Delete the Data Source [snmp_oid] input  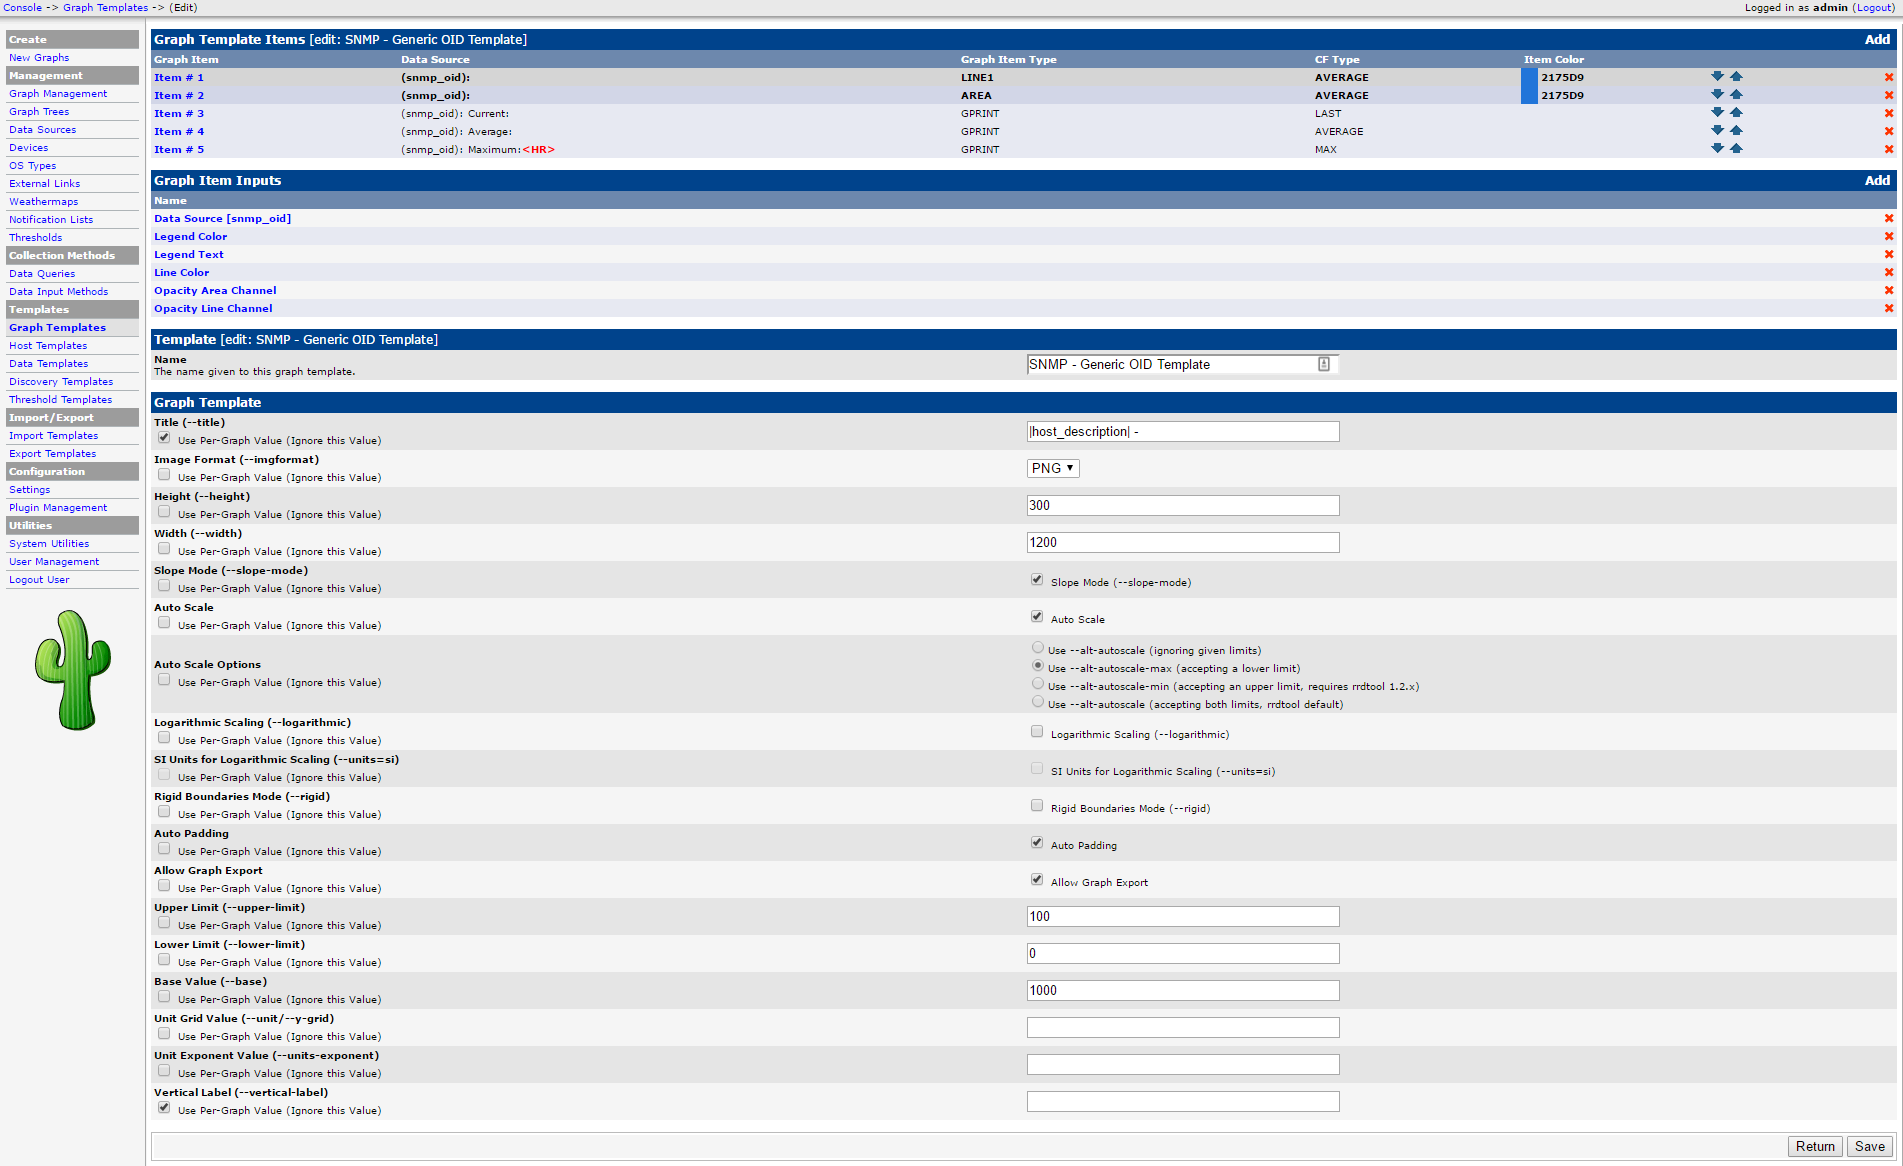pos(1889,218)
